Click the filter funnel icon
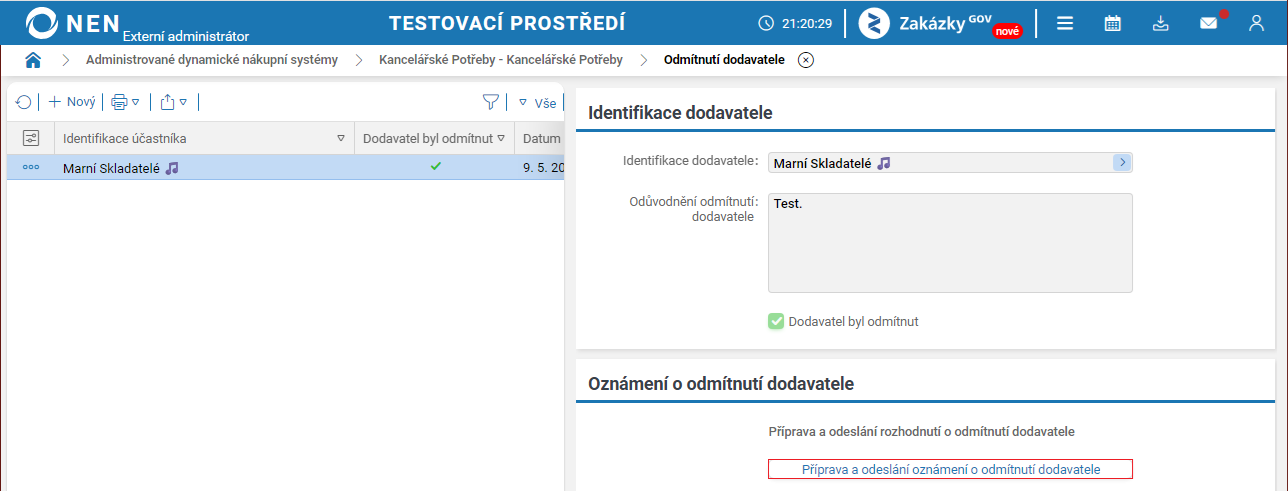1288x491 pixels. (490, 102)
